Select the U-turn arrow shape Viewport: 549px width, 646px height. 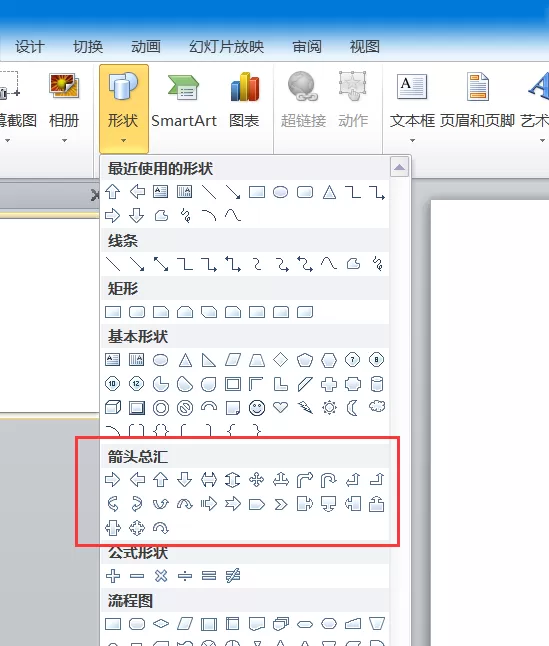point(329,480)
